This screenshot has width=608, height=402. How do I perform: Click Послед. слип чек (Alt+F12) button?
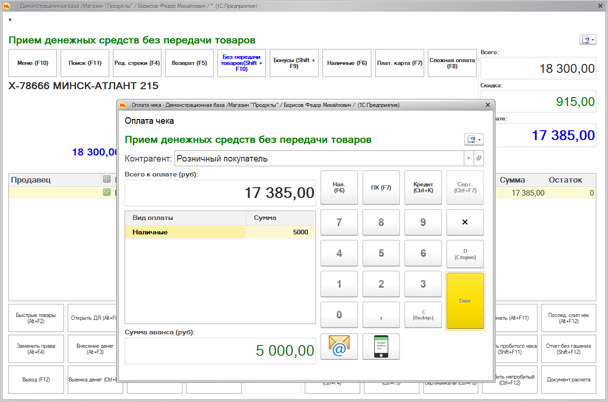(568, 318)
